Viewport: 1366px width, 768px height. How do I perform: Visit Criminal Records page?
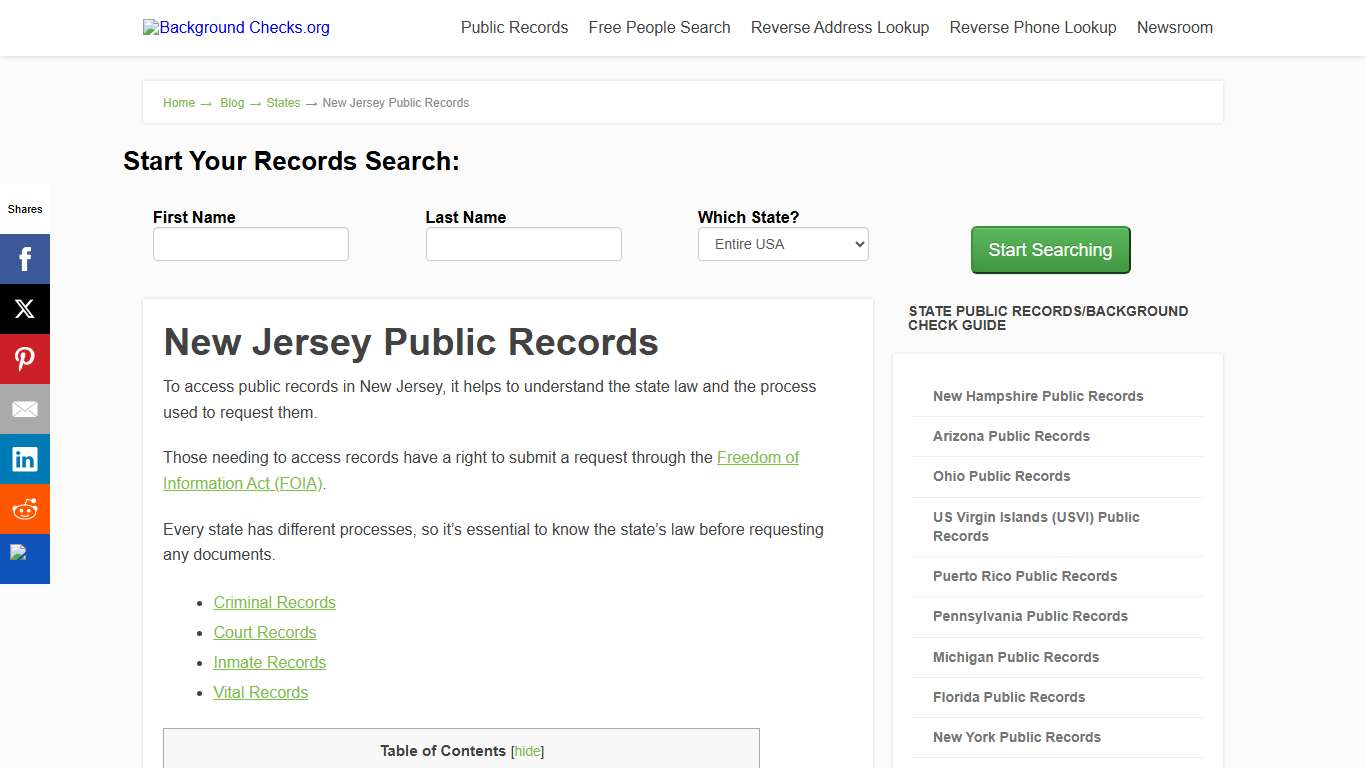click(x=274, y=602)
